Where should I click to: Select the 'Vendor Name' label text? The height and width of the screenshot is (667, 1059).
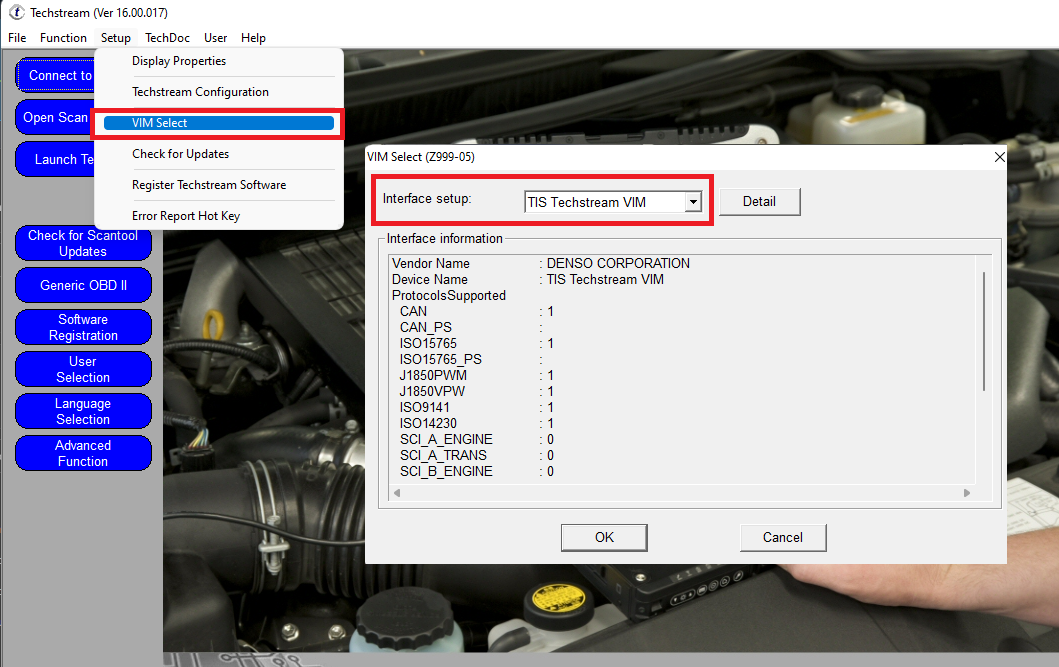[431, 263]
